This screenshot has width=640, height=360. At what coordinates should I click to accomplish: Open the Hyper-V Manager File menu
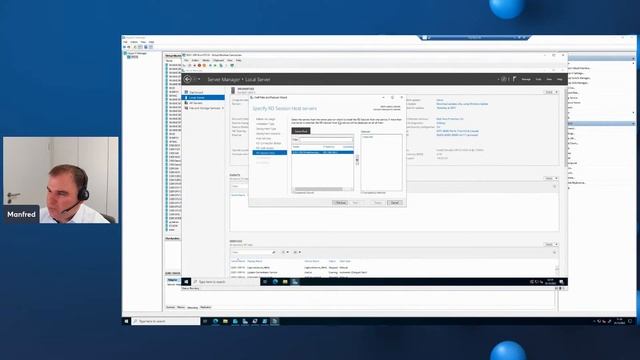[126, 42]
